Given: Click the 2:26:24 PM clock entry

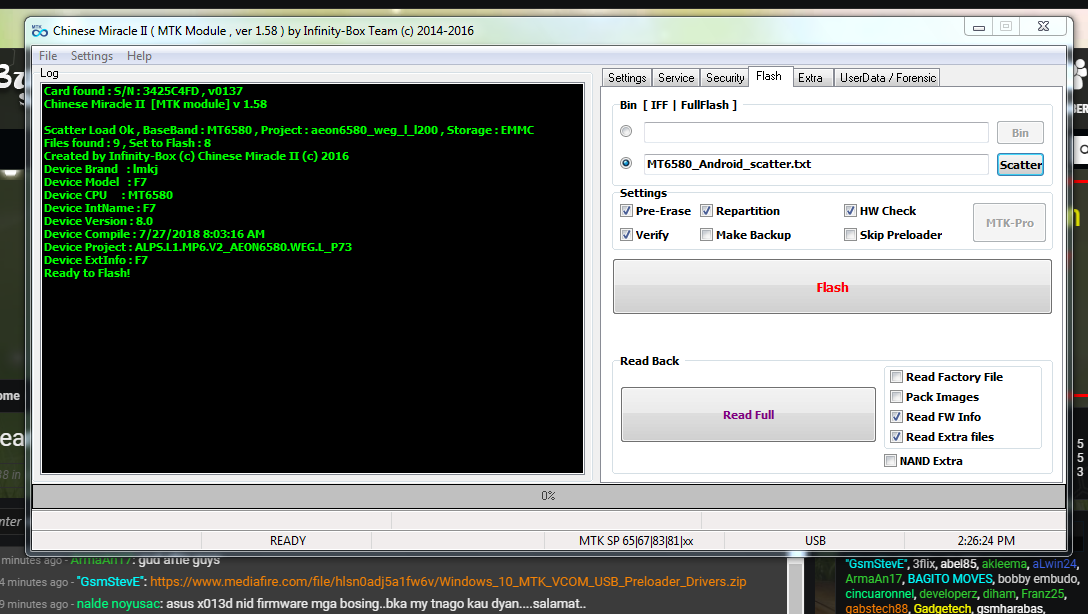Looking at the screenshot, I should tap(986, 540).
